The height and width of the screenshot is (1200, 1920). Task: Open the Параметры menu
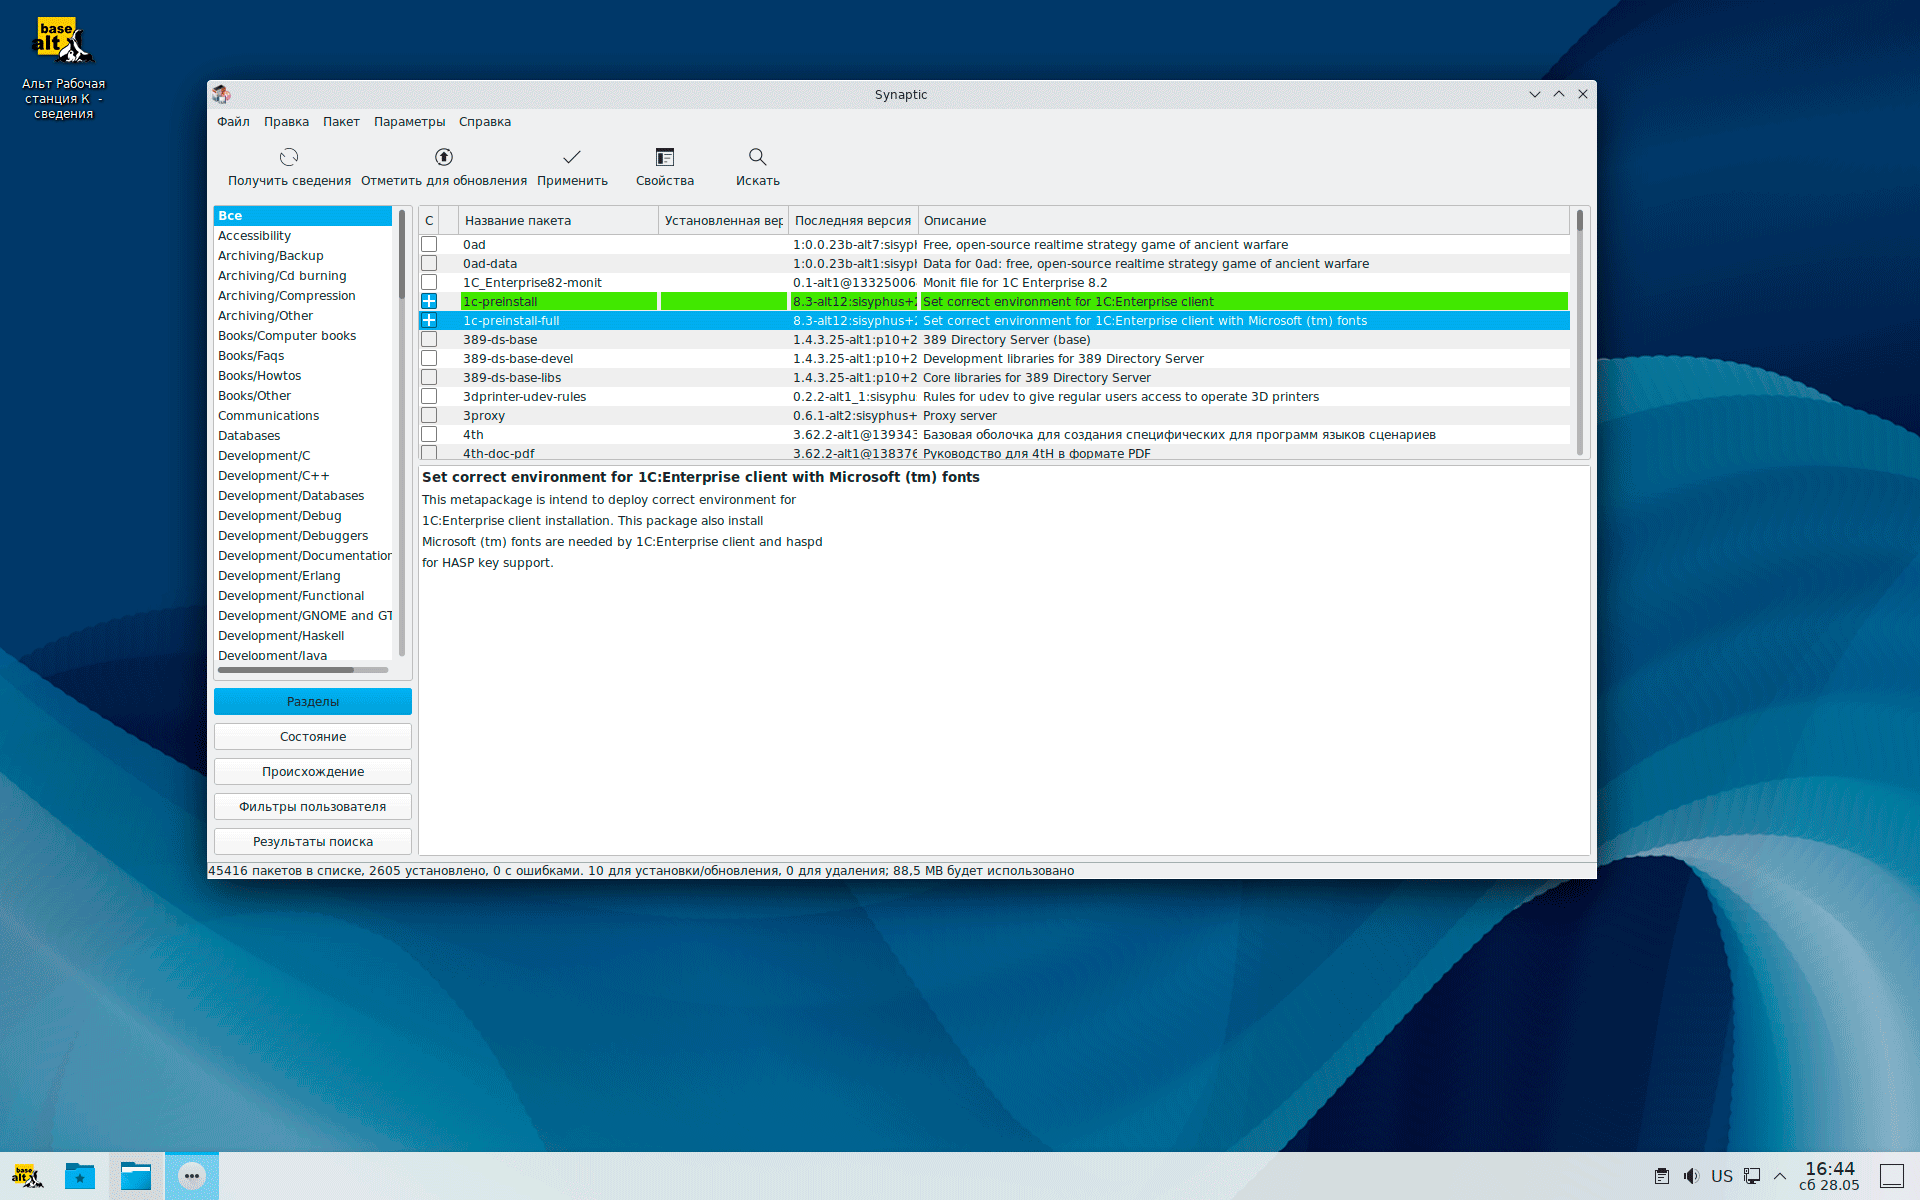click(x=409, y=122)
